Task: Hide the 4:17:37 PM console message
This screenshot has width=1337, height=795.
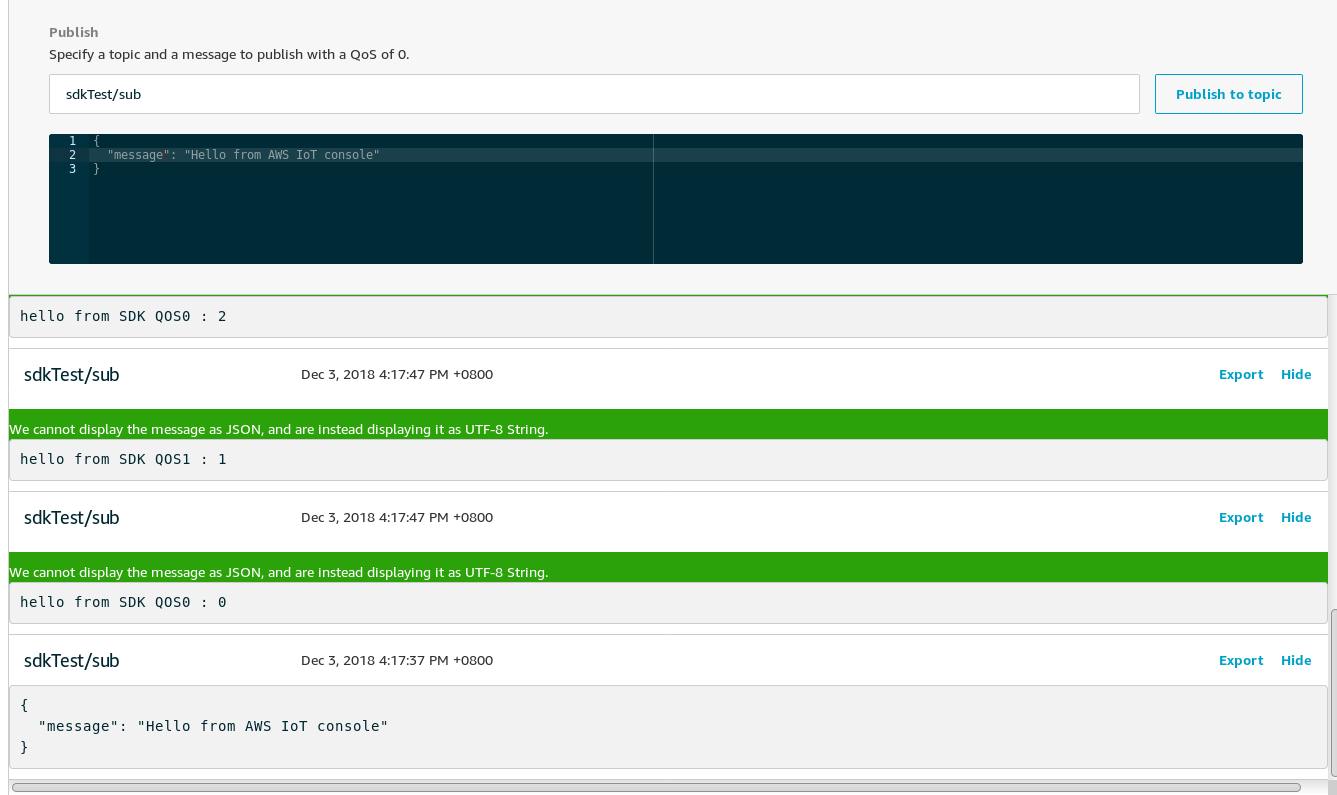Action: click(x=1296, y=660)
